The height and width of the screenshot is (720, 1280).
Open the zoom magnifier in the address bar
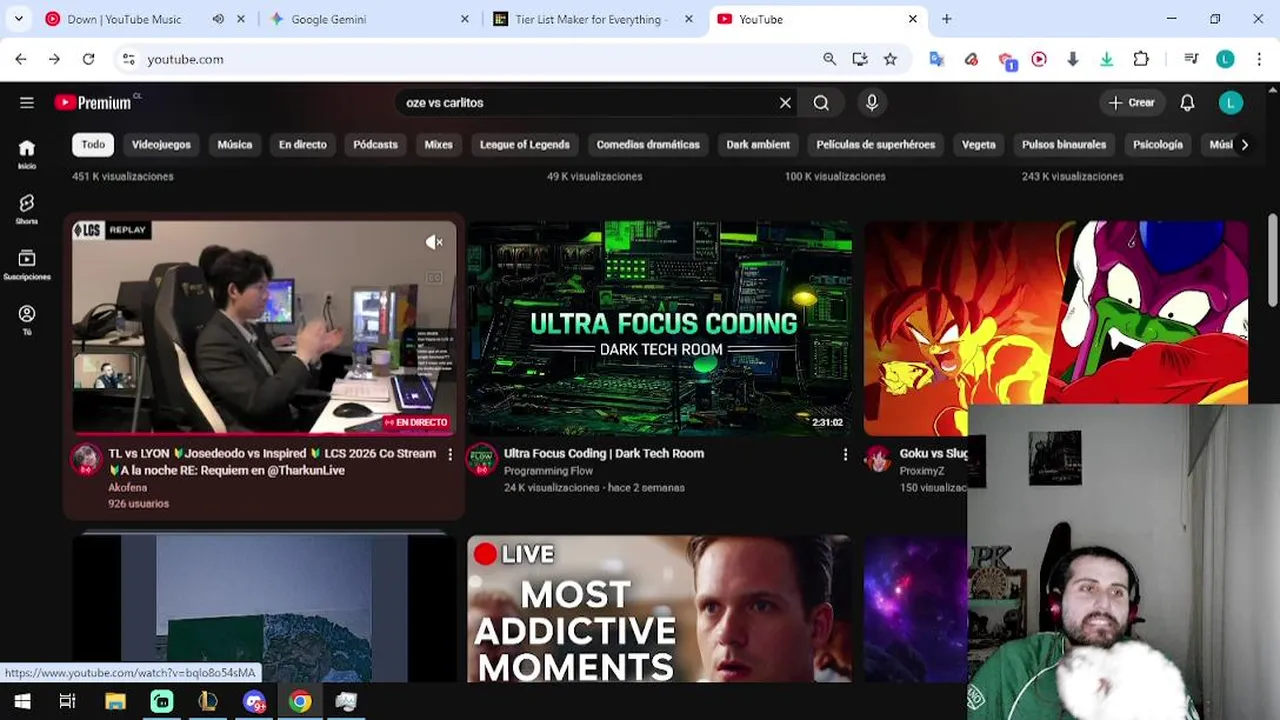829,59
